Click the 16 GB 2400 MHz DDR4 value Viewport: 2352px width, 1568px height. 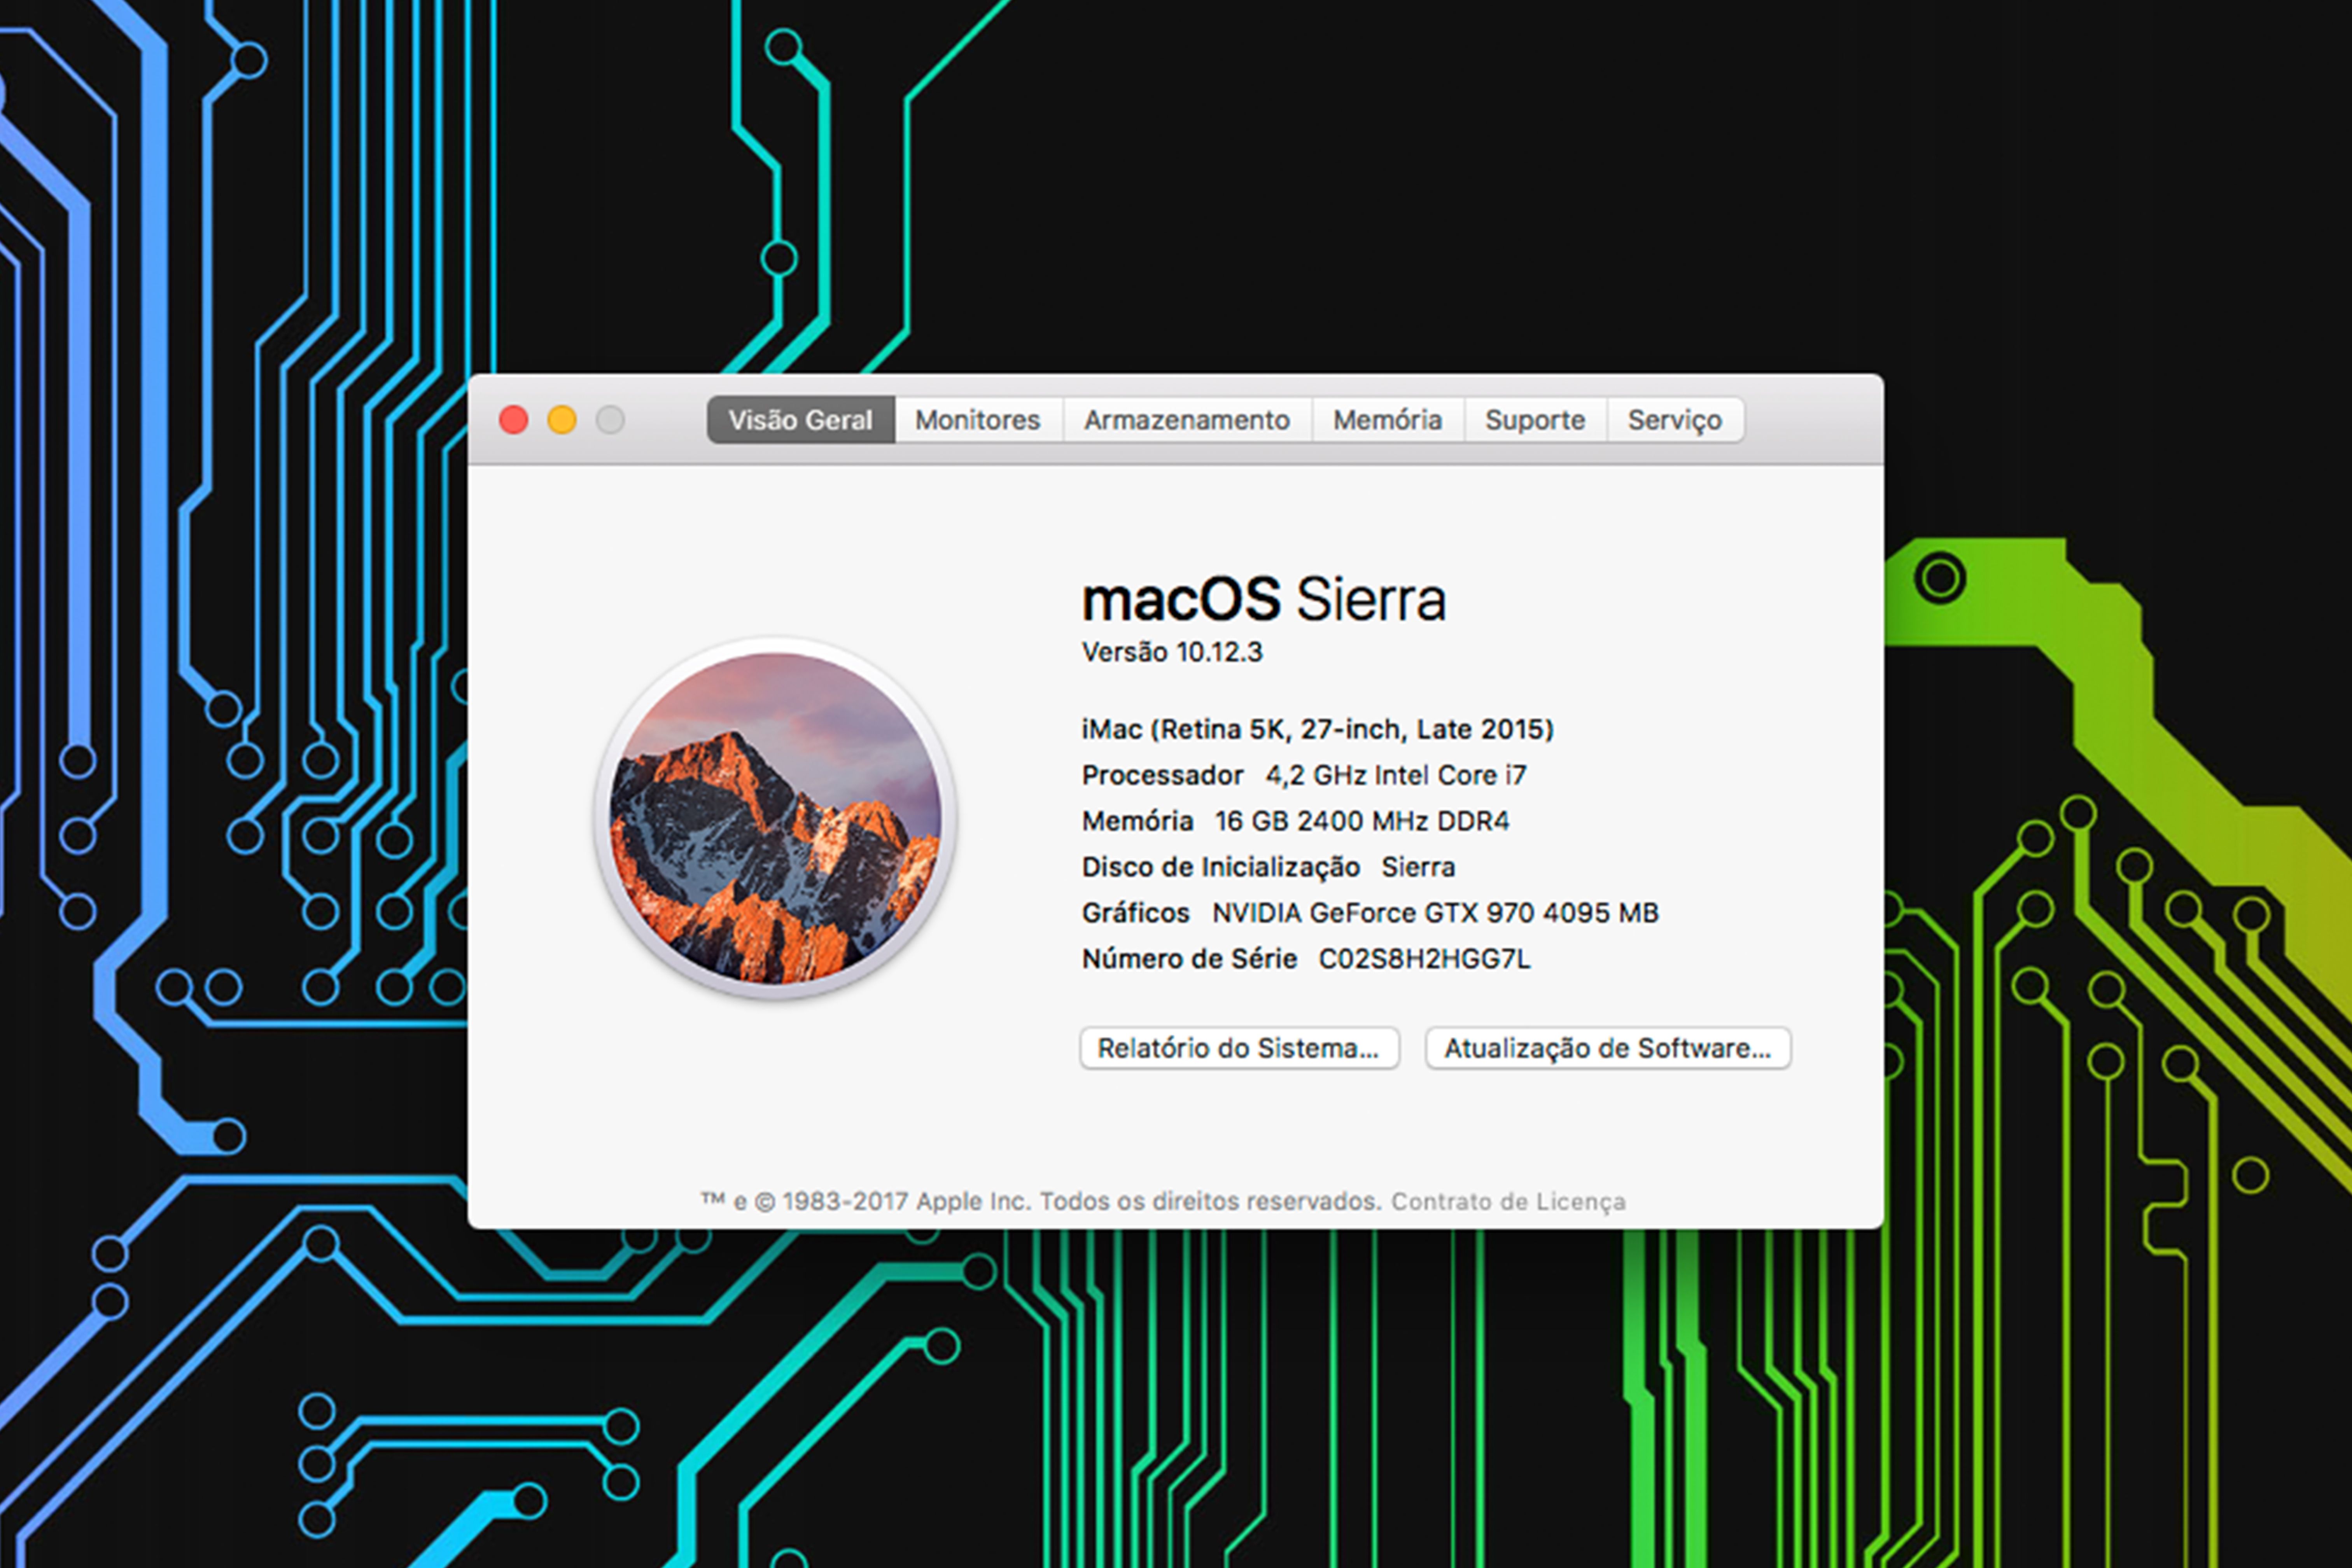(1361, 821)
